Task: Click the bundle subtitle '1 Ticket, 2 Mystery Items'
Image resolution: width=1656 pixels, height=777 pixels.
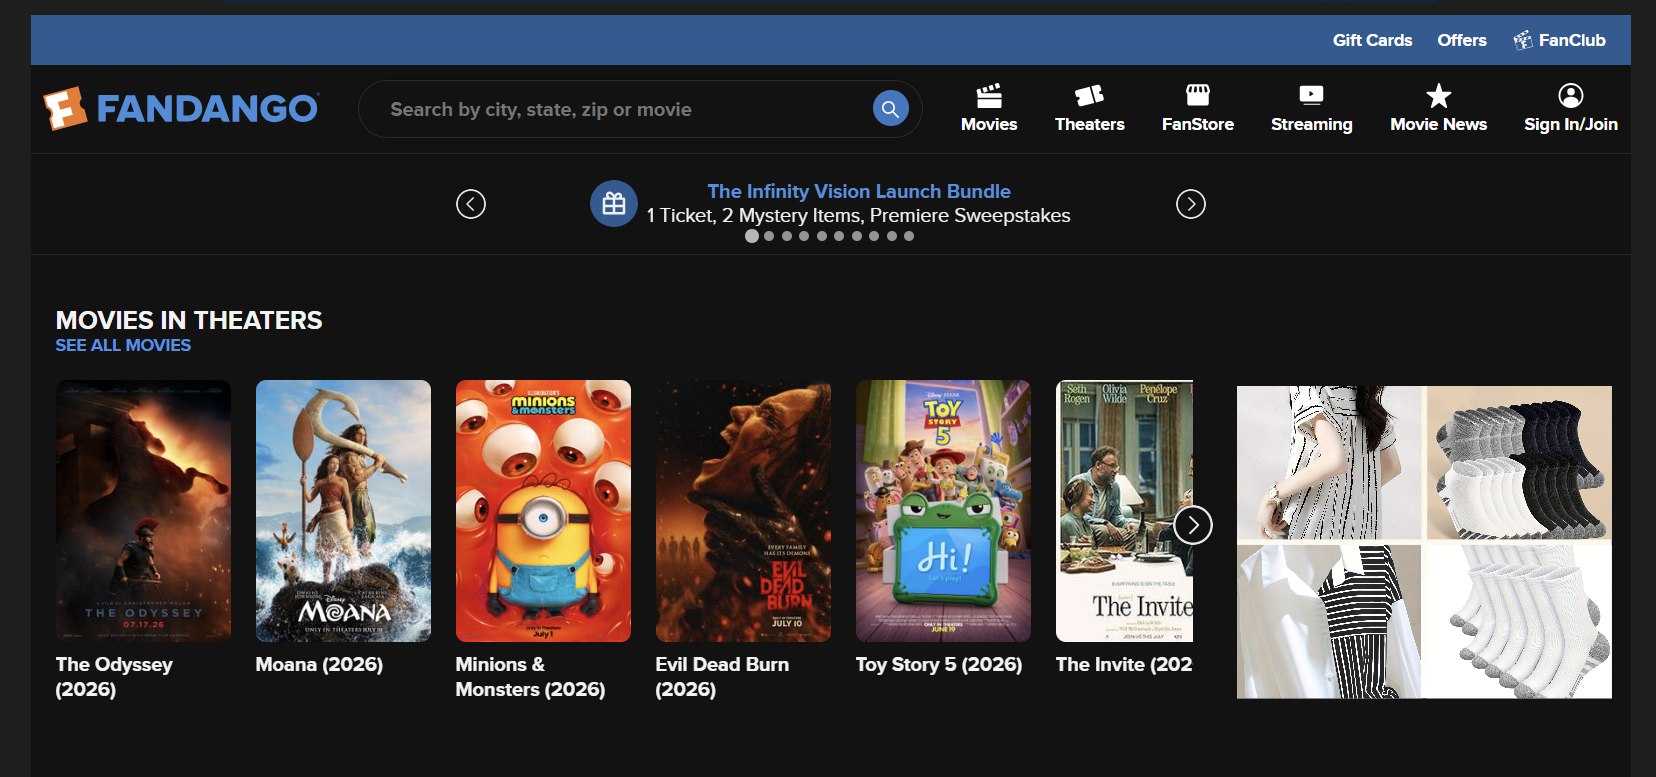Action: tap(858, 215)
